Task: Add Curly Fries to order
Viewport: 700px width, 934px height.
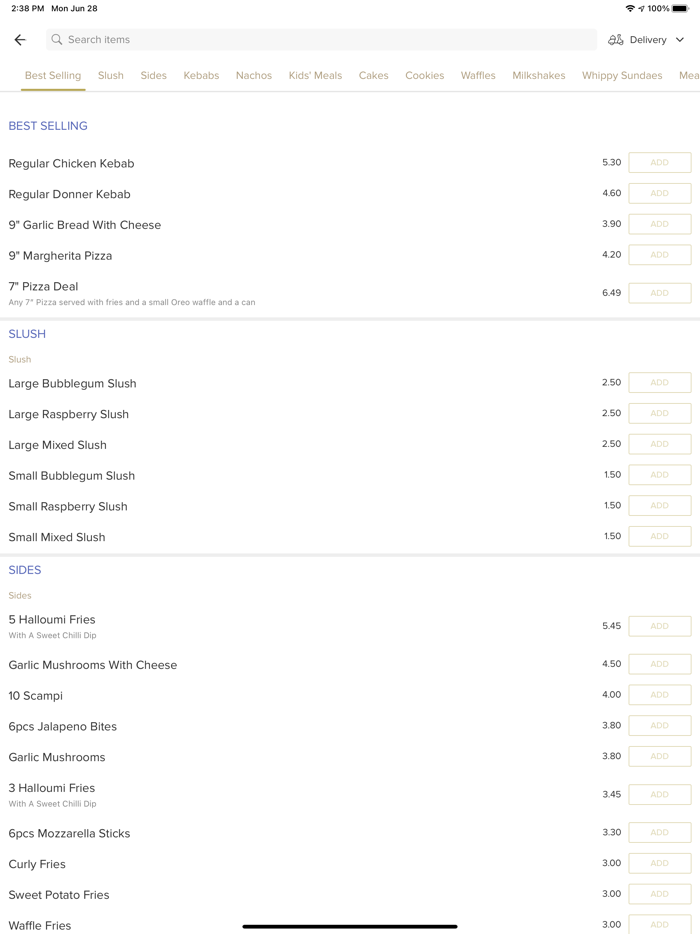Action: (x=659, y=863)
